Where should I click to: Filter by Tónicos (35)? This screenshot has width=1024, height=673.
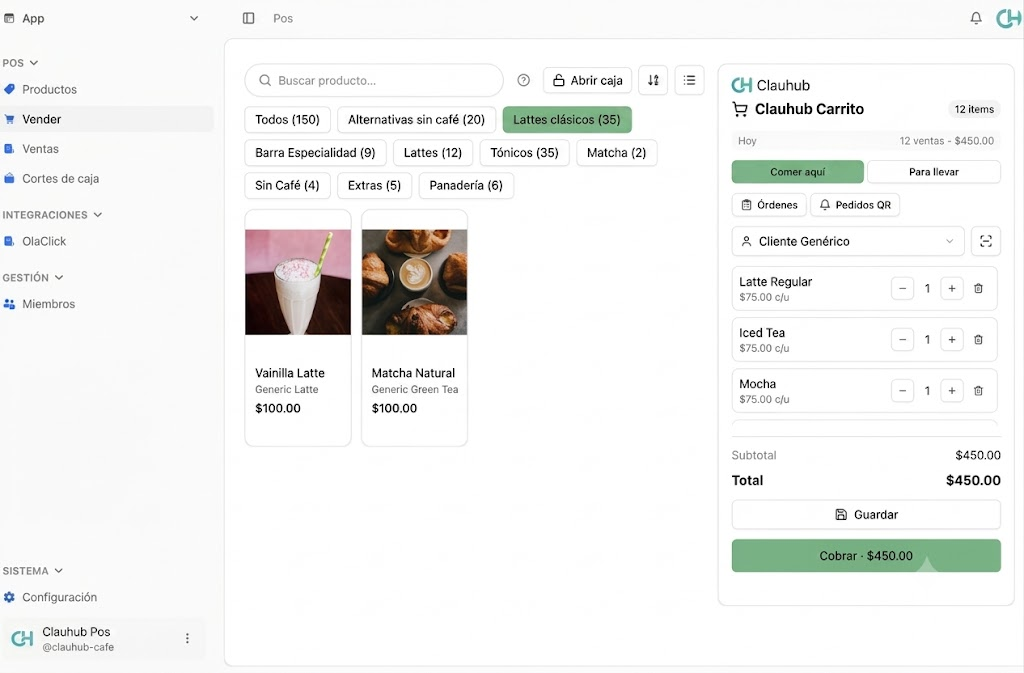tap(524, 153)
